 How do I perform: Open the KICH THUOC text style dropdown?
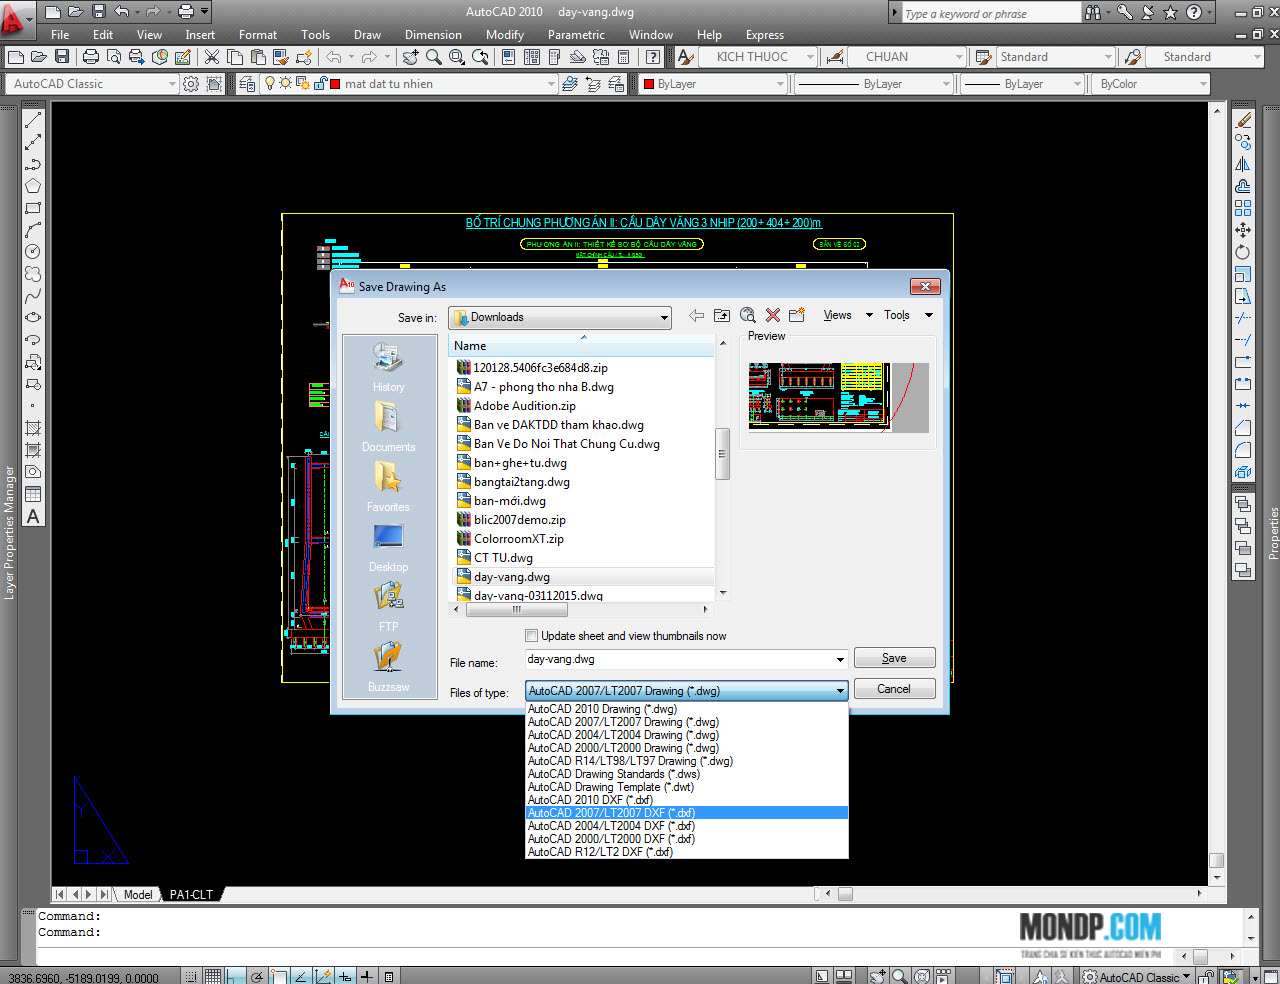tap(810, 57)
